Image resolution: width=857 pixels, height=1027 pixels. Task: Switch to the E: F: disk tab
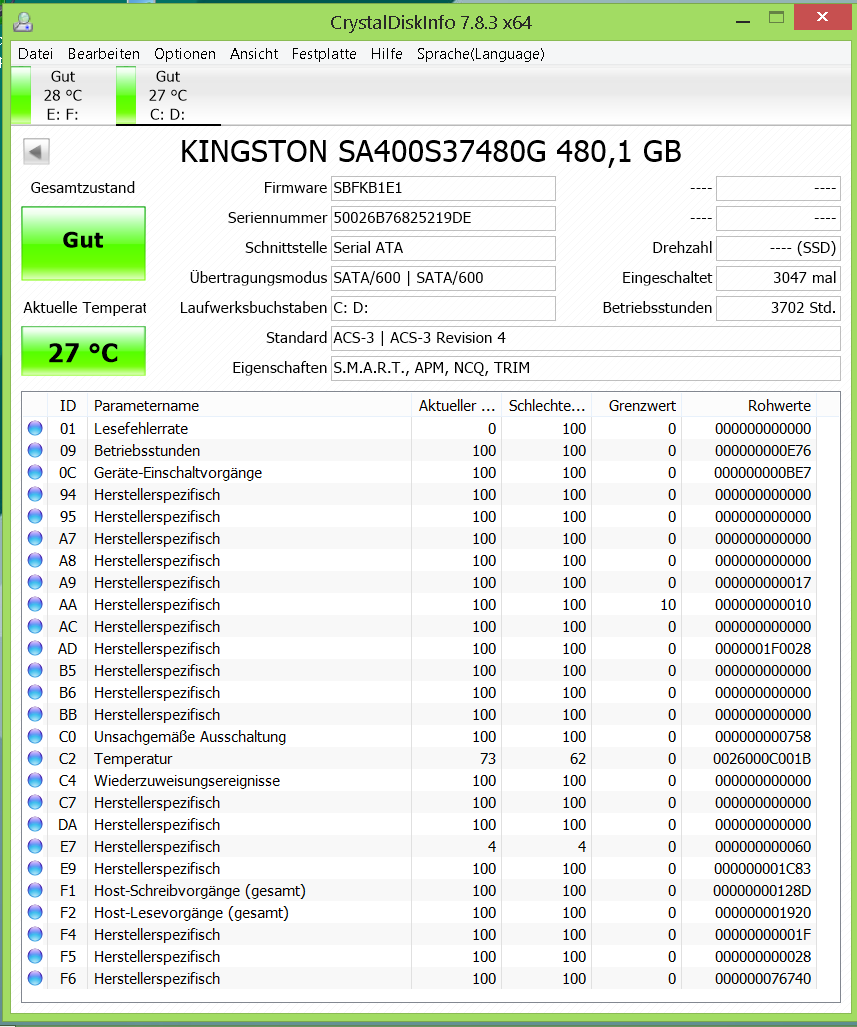pyautogui.click(x=63, y=95)
